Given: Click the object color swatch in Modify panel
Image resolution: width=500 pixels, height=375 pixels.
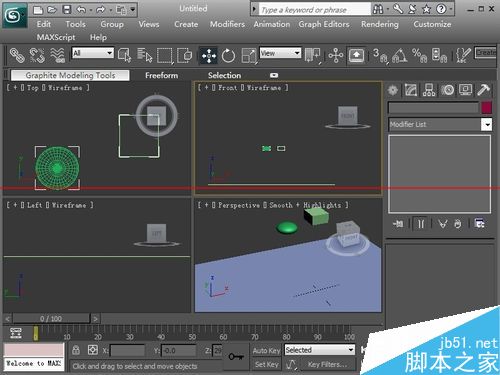Looking at the screenshot, I should pos(486,108).
